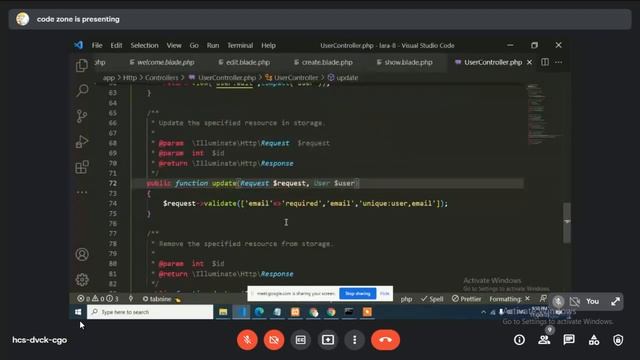Split the editor to the right
The height and width of the screenshot is (360, 640).
tap(544, 62)
